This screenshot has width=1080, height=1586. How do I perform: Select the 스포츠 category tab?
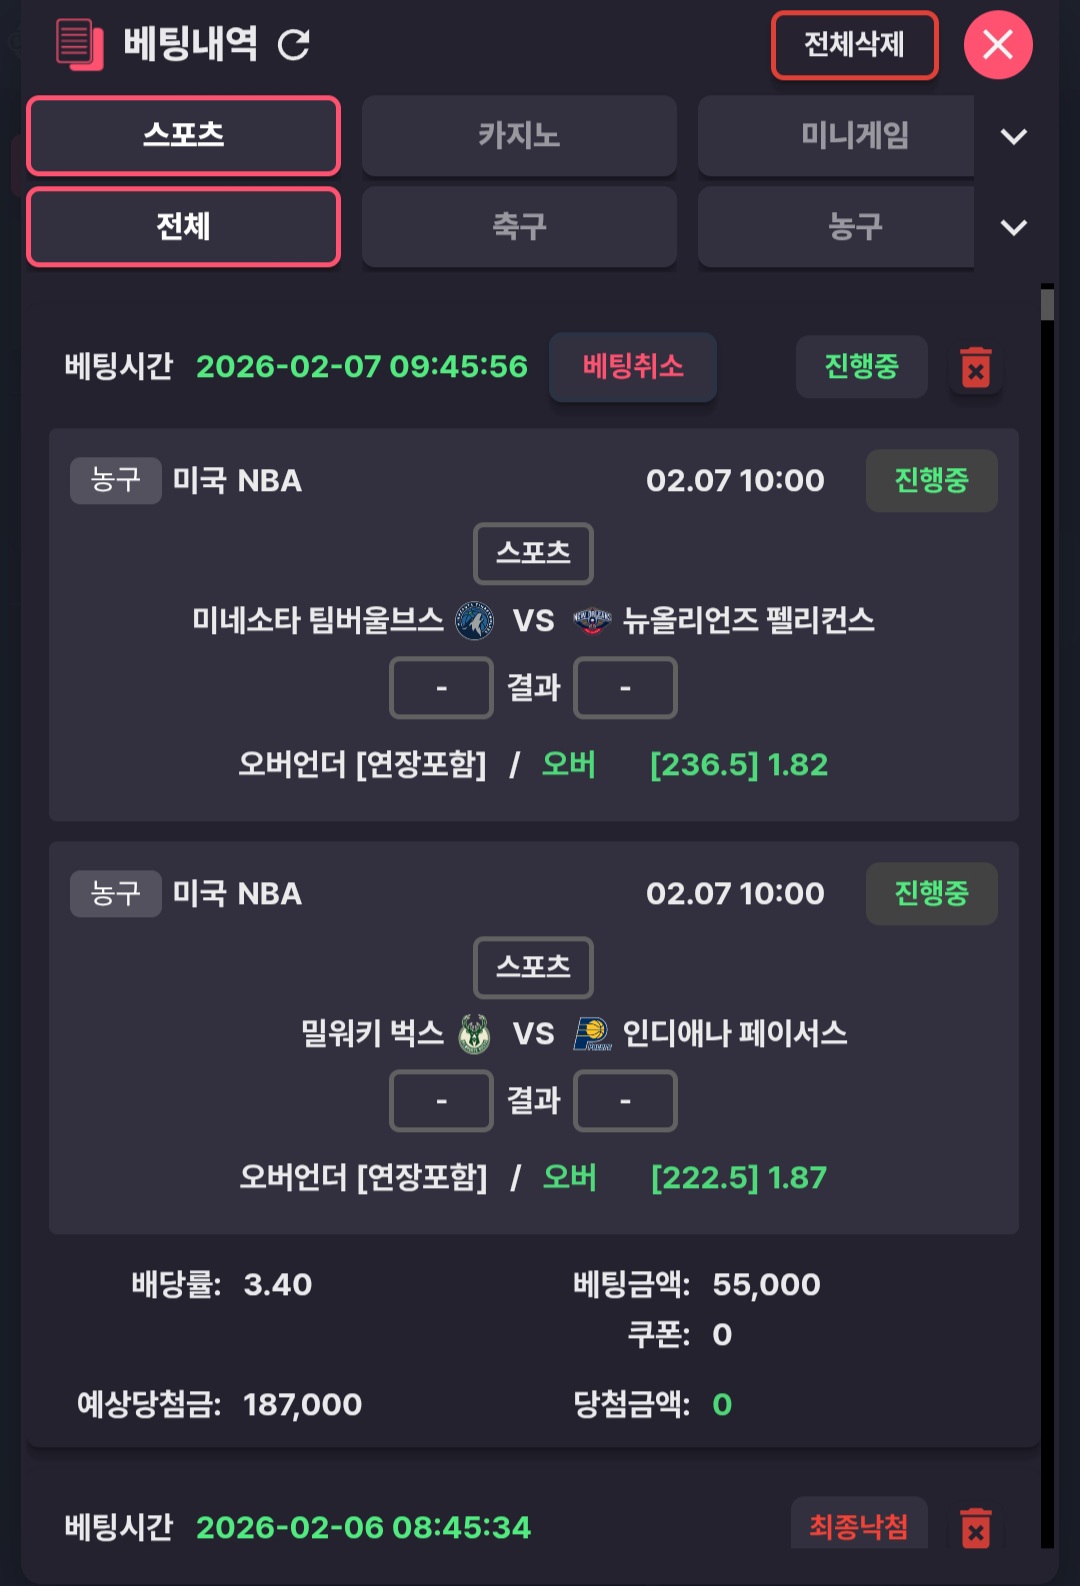click(x=184, y=135)
